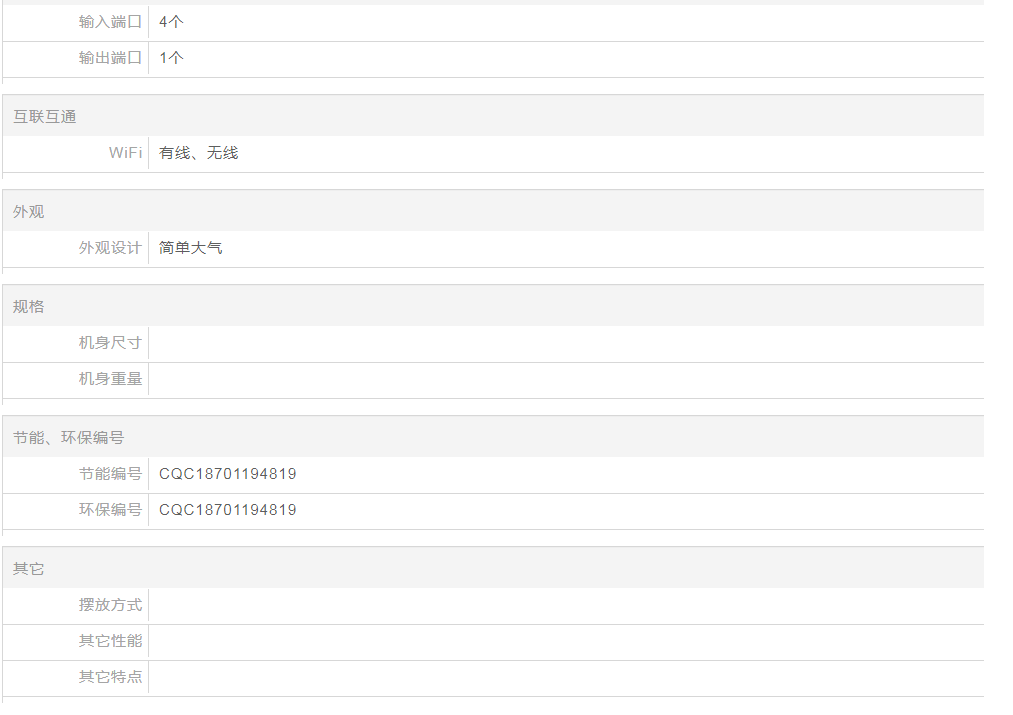The width and height of the screenshot is (1013, 715).
Task: Click the 规格 section header
Action: click(29, 307)
